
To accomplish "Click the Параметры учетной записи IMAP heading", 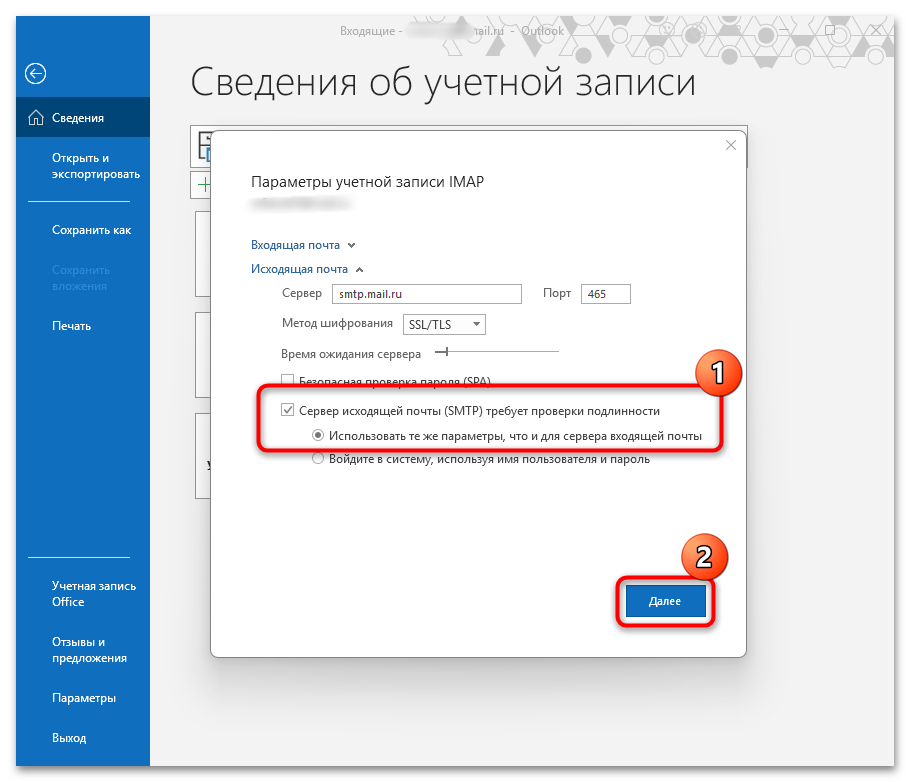I will point(367,182).
